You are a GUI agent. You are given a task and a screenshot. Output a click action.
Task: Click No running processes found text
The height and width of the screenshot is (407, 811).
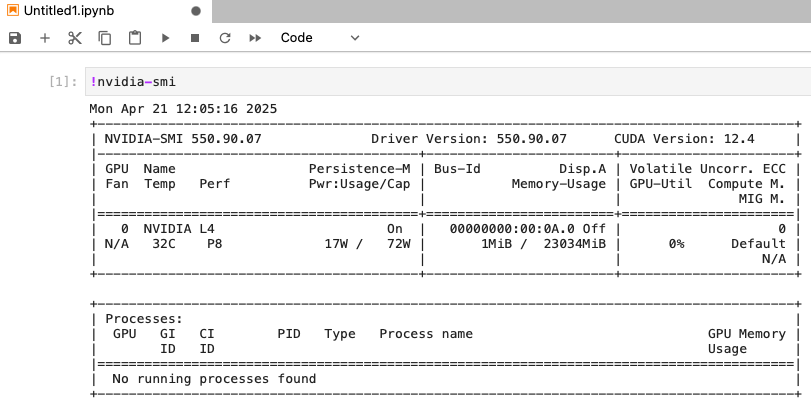(x=214, y=379)
